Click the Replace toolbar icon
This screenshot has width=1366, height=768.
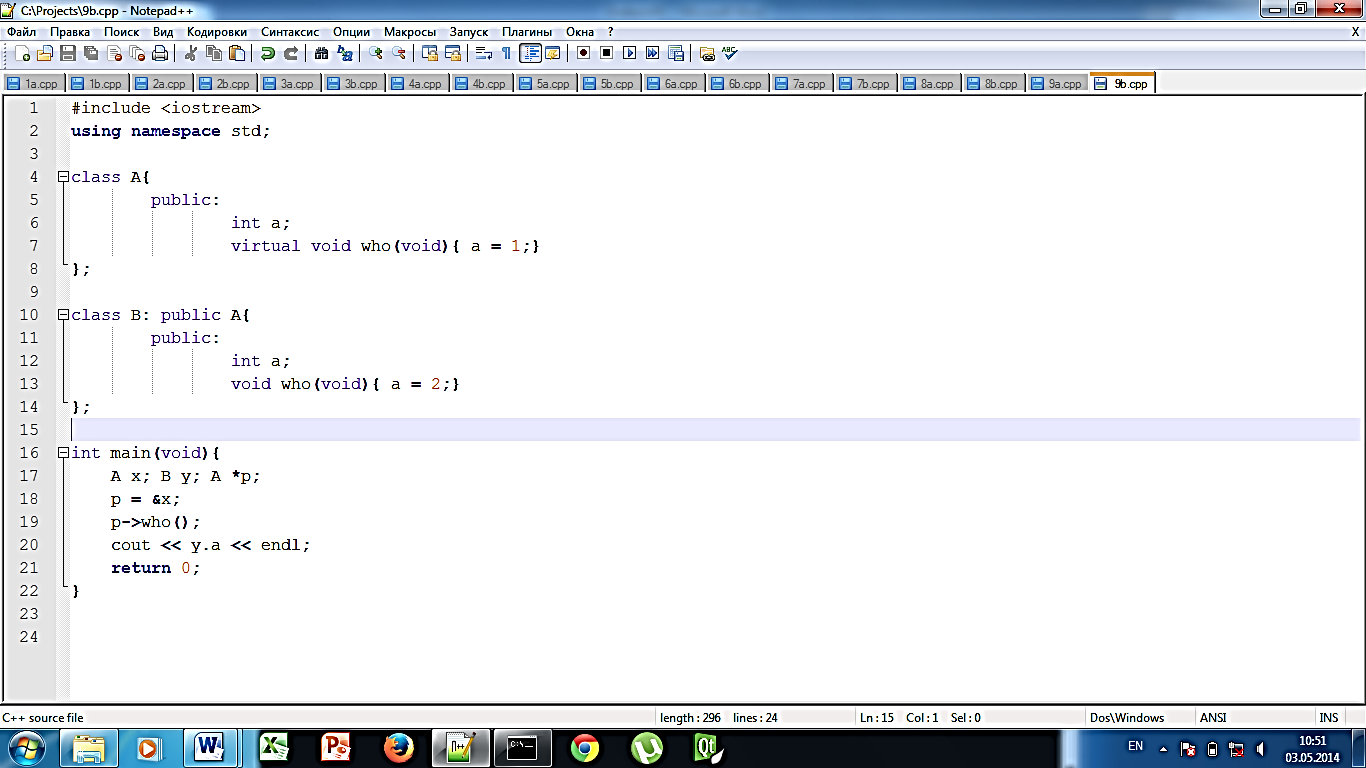coord(345,53)
